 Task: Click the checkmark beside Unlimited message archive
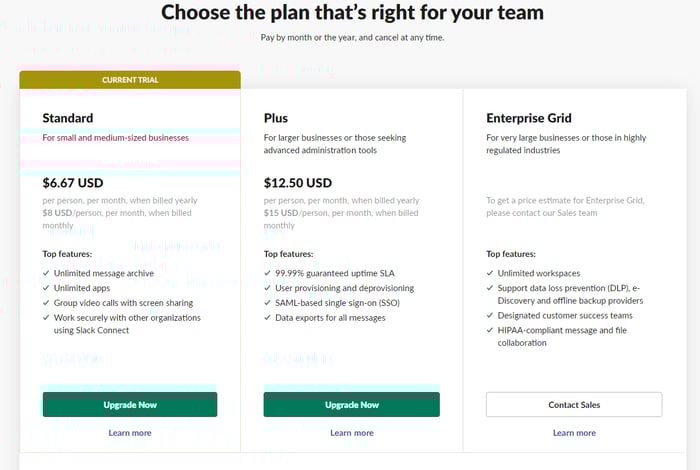click(47, 273)
